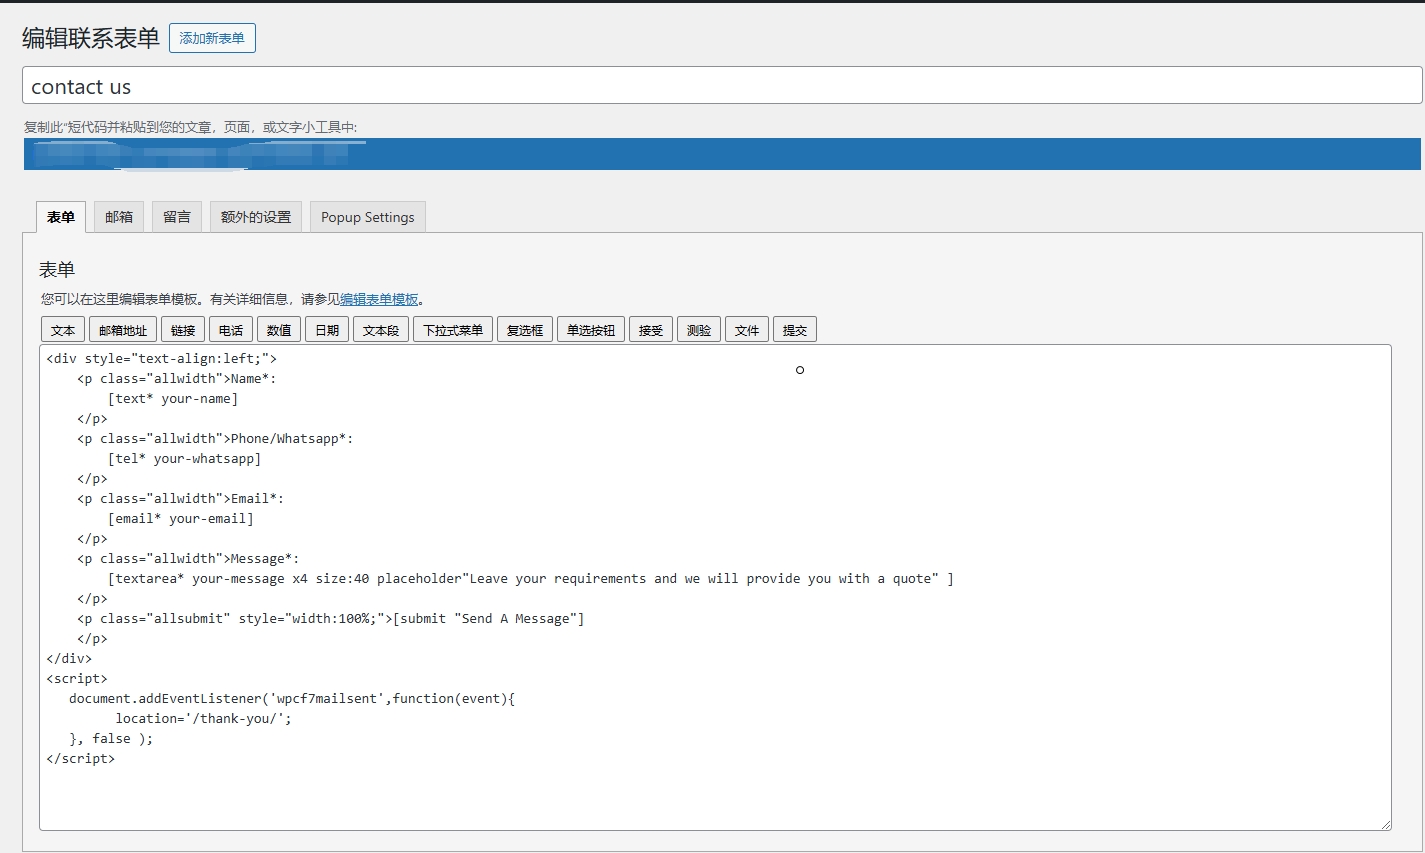This screenshot has width=1425, height=853.
Task: Open the Popup Settings tab
Action: pos(368,217)
